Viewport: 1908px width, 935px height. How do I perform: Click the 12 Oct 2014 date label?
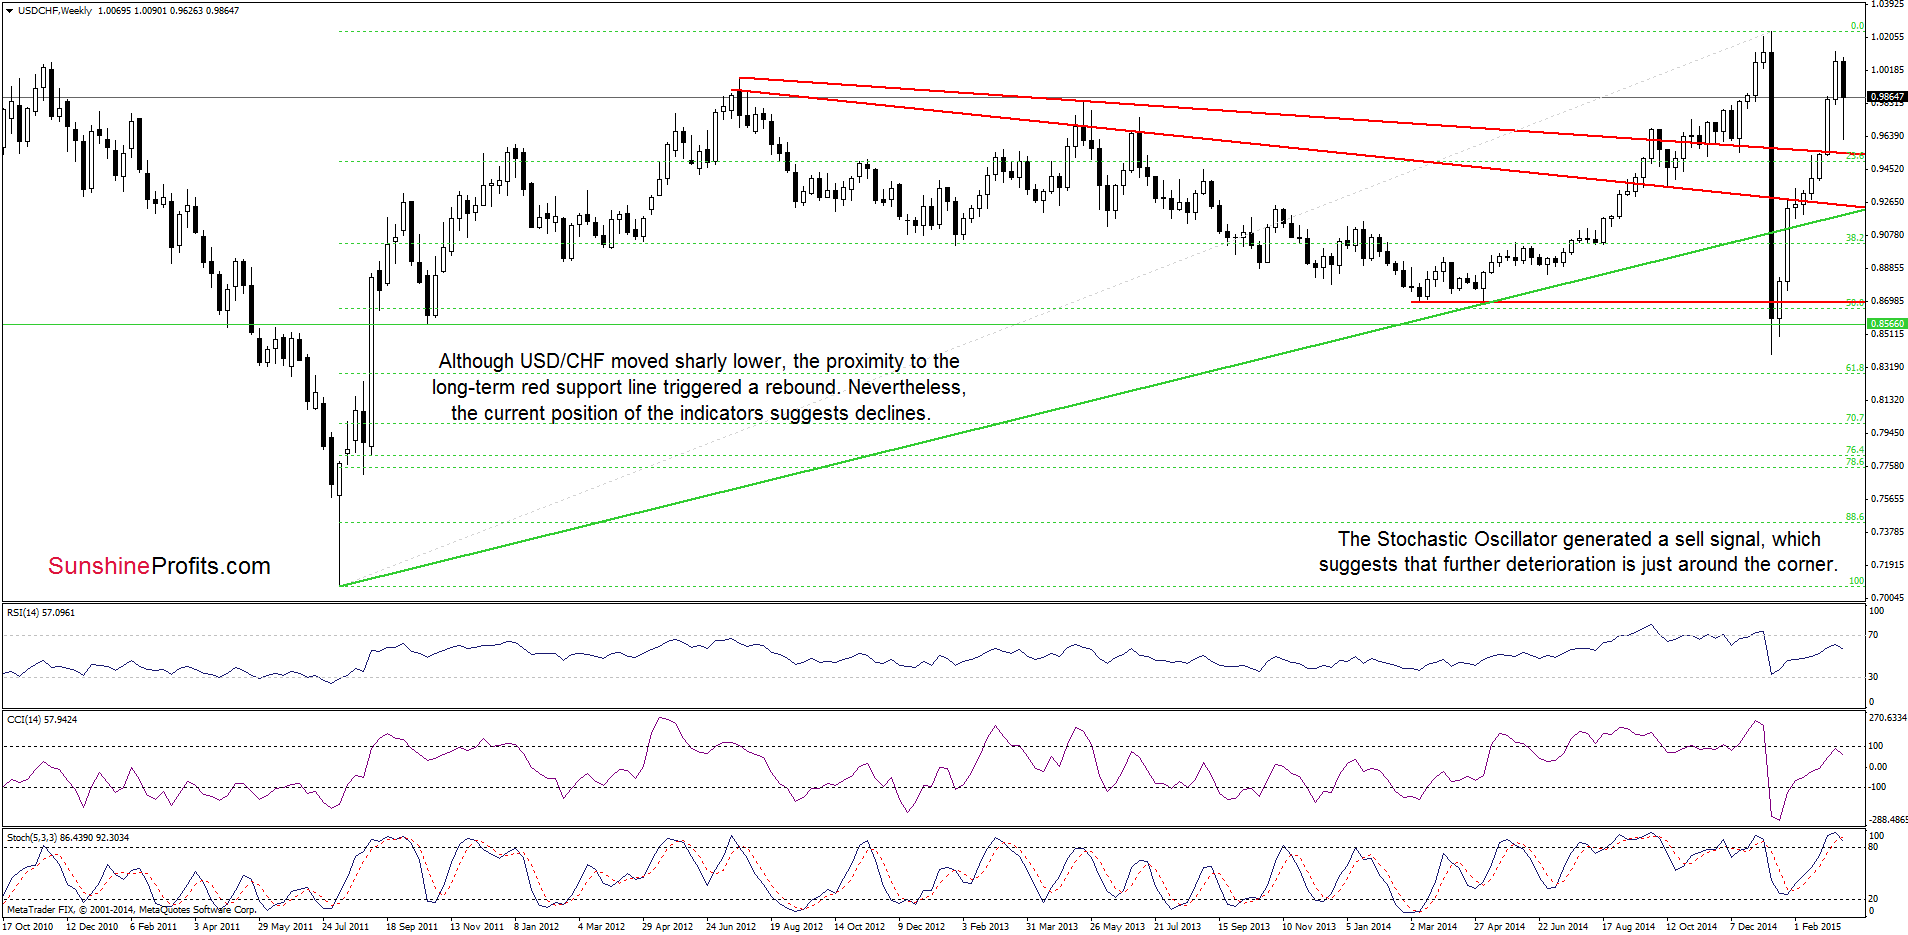click(1692, 926)
